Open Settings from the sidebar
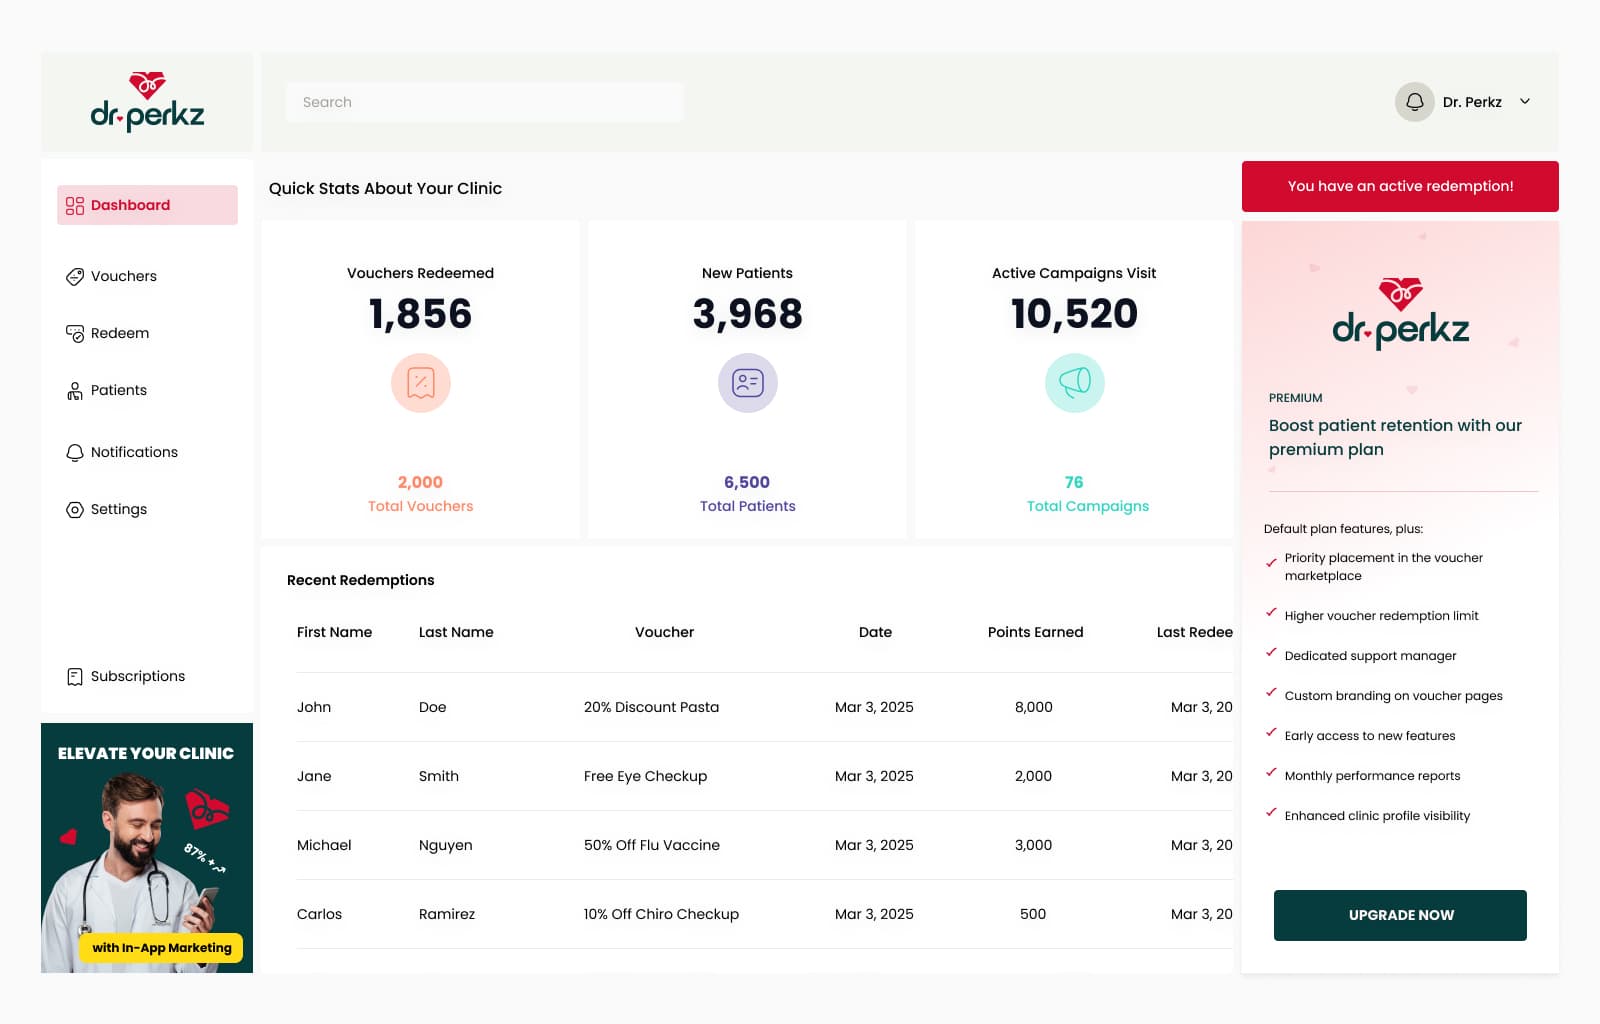The image size is (1600, 1024). [x=118, y=509]
